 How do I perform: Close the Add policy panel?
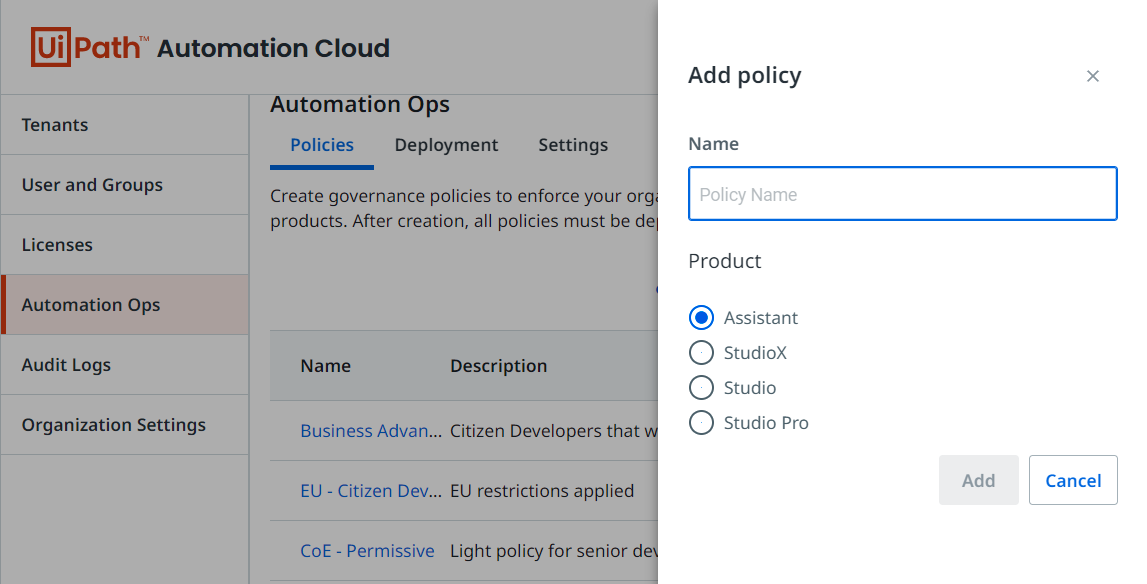click(x=1092, y=76)
